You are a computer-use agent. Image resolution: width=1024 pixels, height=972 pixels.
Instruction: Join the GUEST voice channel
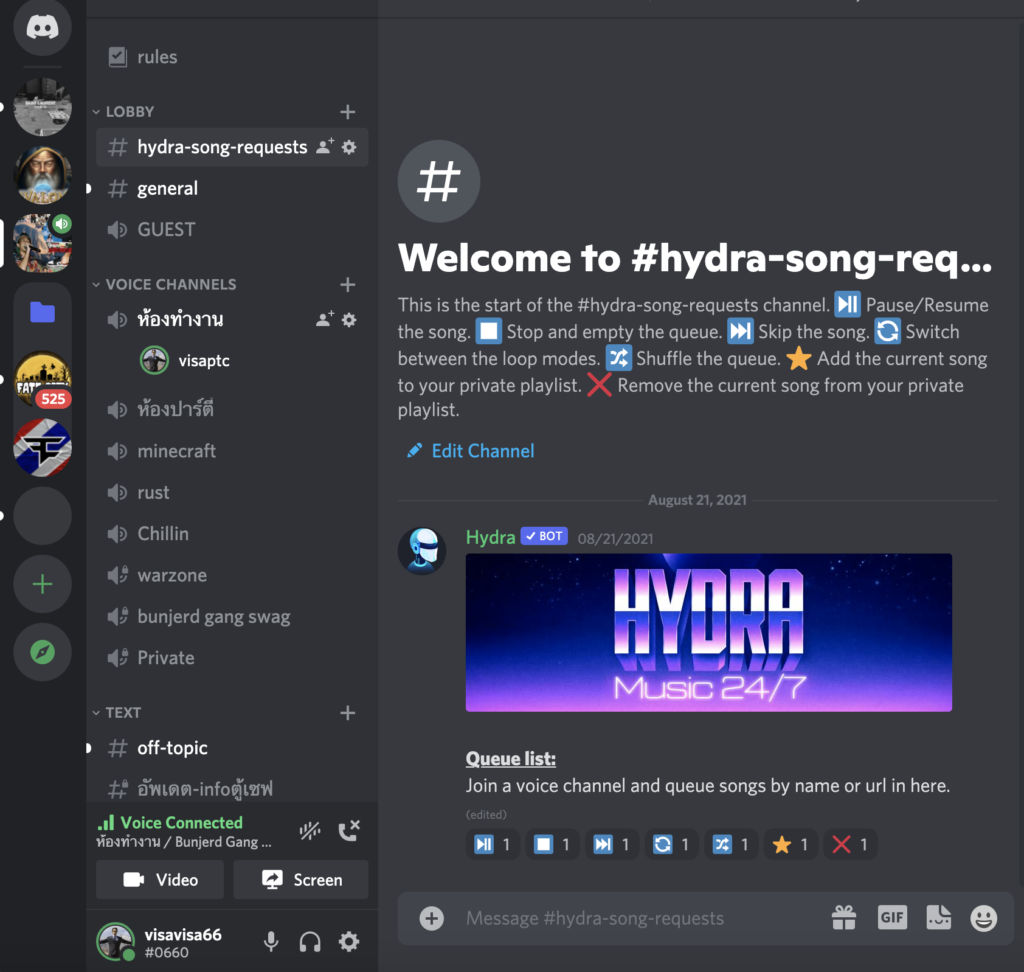point(232,230)
